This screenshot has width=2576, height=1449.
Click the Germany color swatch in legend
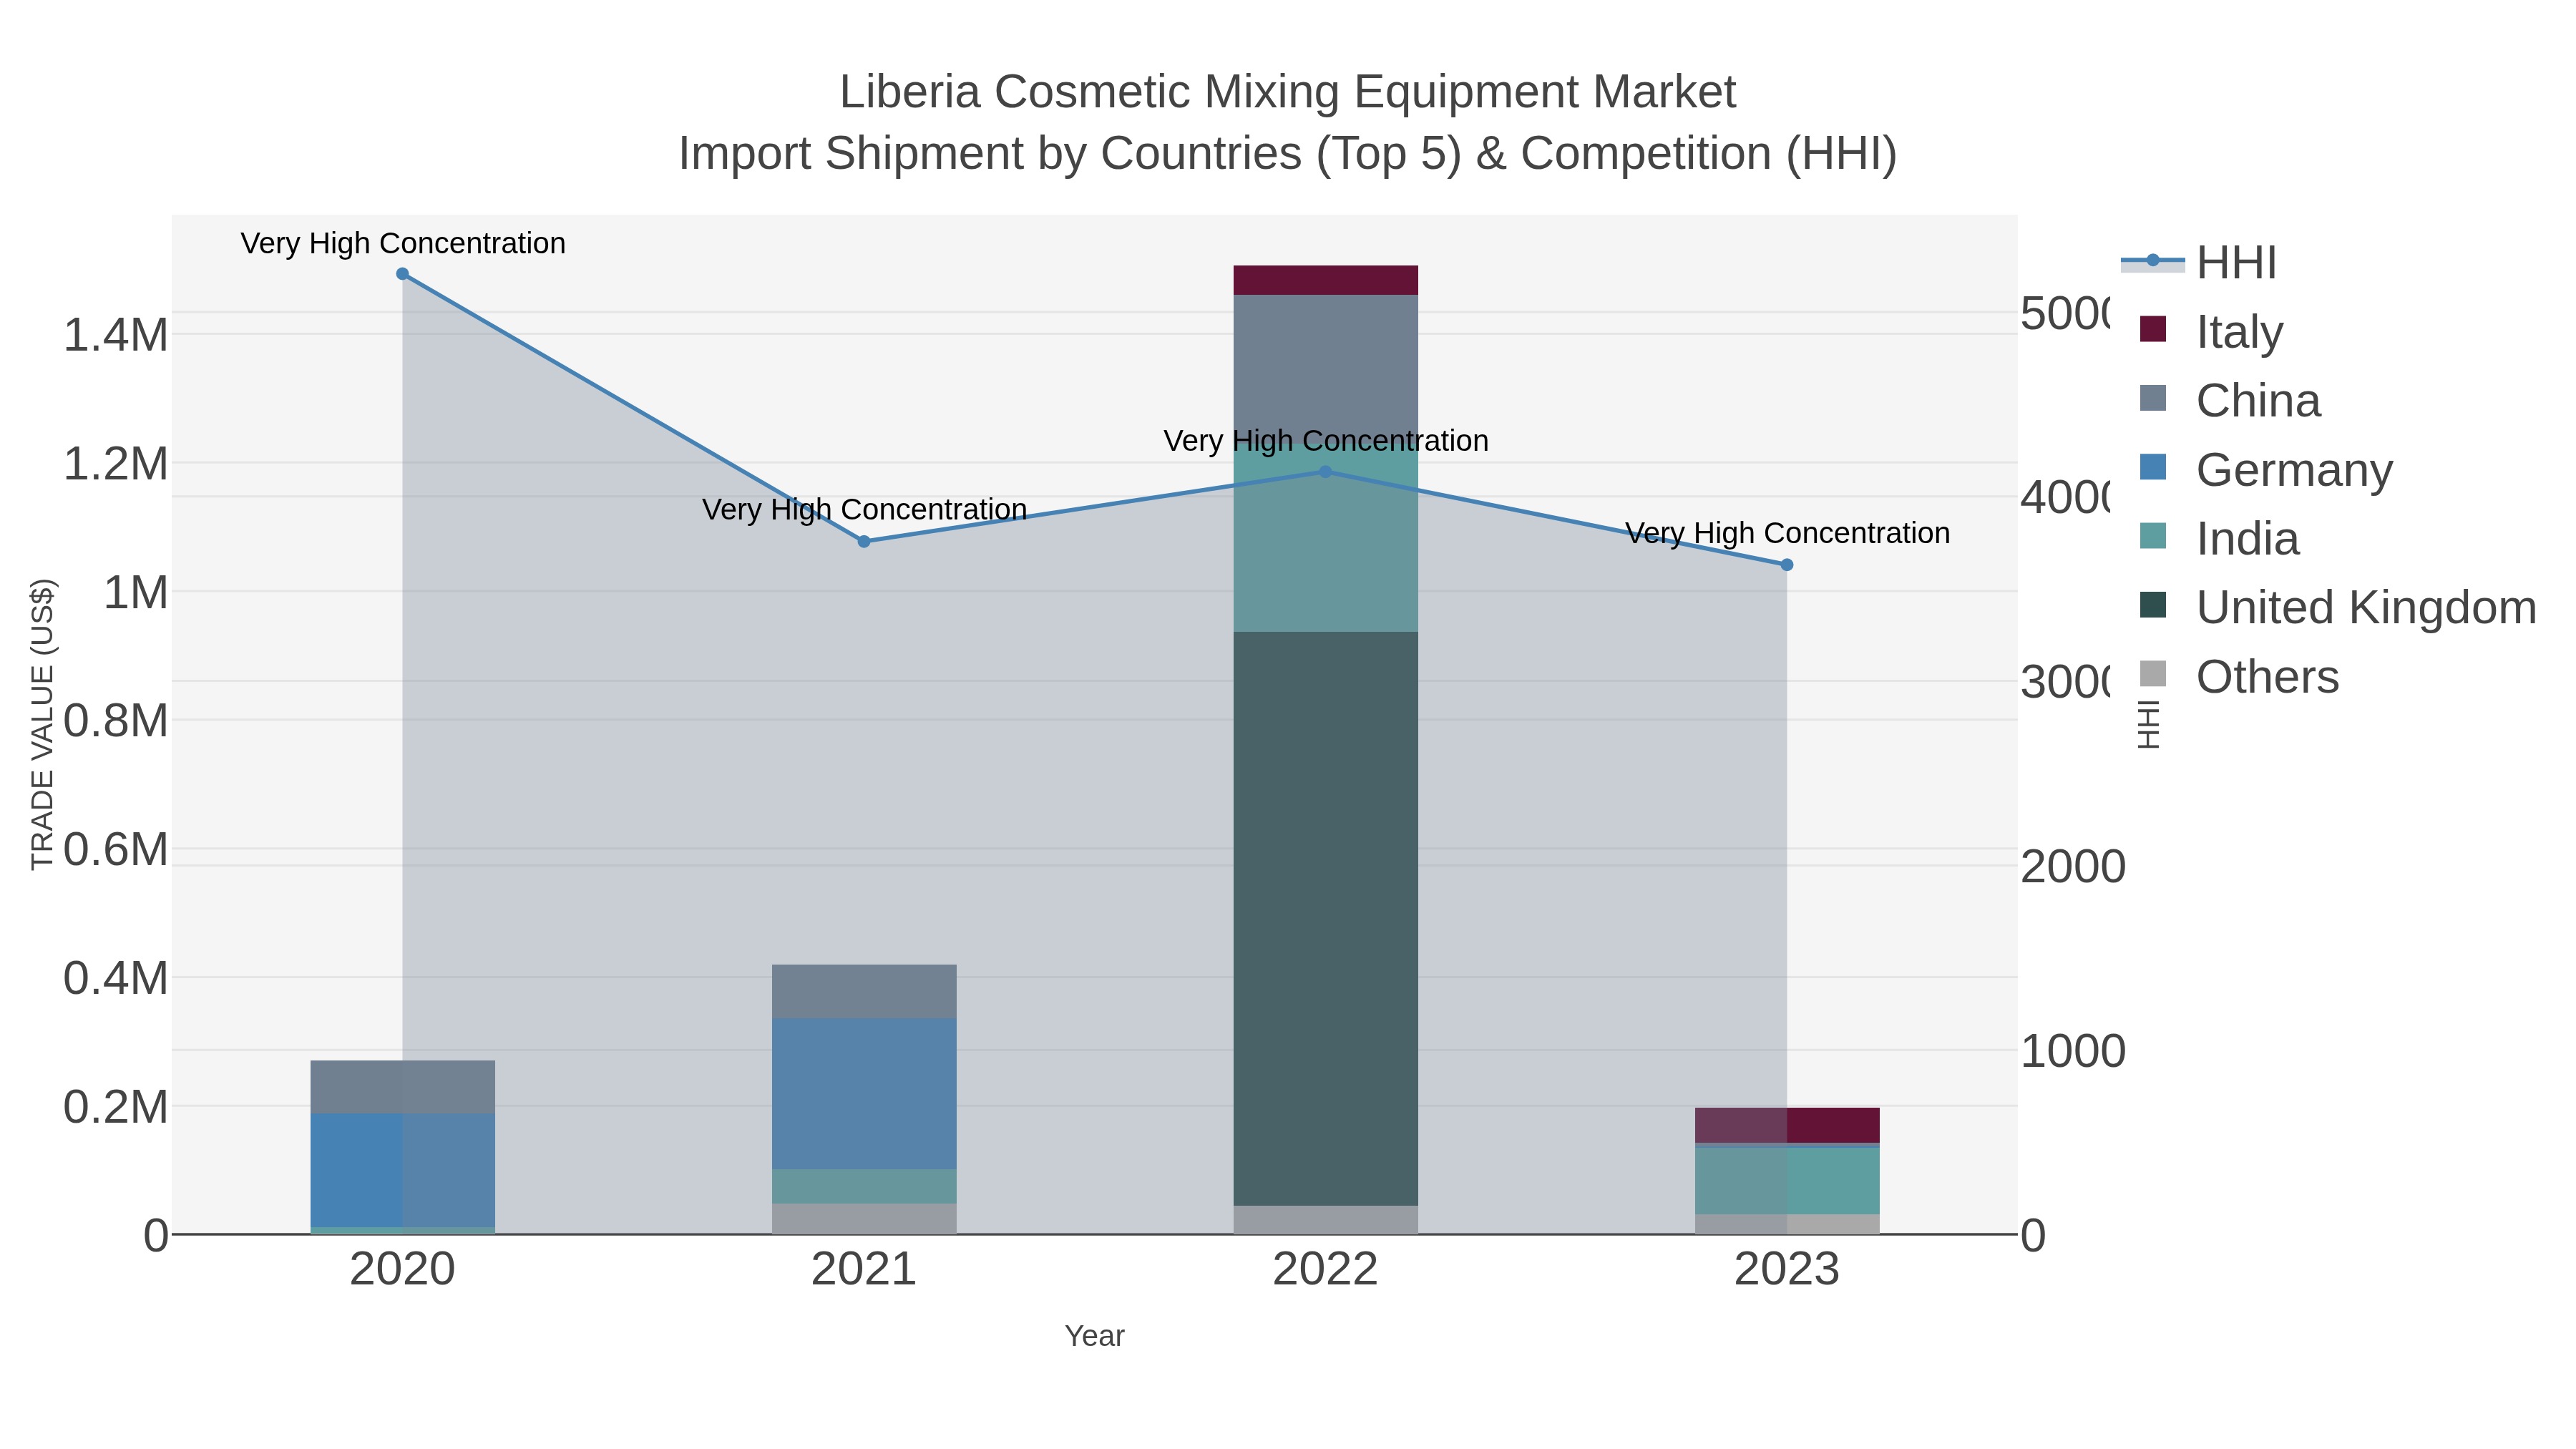pyautogui.click(x=2153, y=467)
